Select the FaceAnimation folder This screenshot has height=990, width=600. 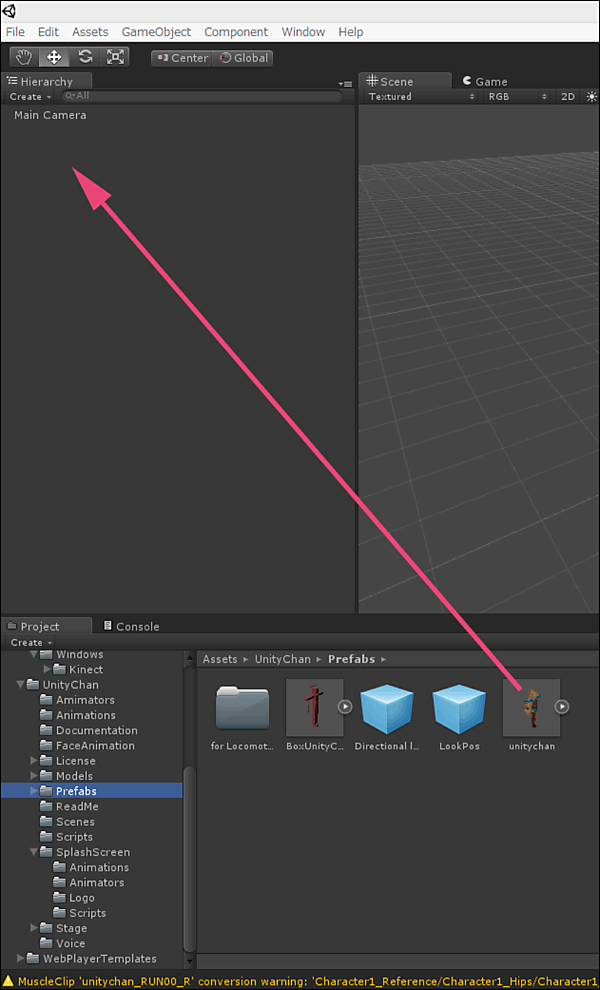[x=87, y=745]
